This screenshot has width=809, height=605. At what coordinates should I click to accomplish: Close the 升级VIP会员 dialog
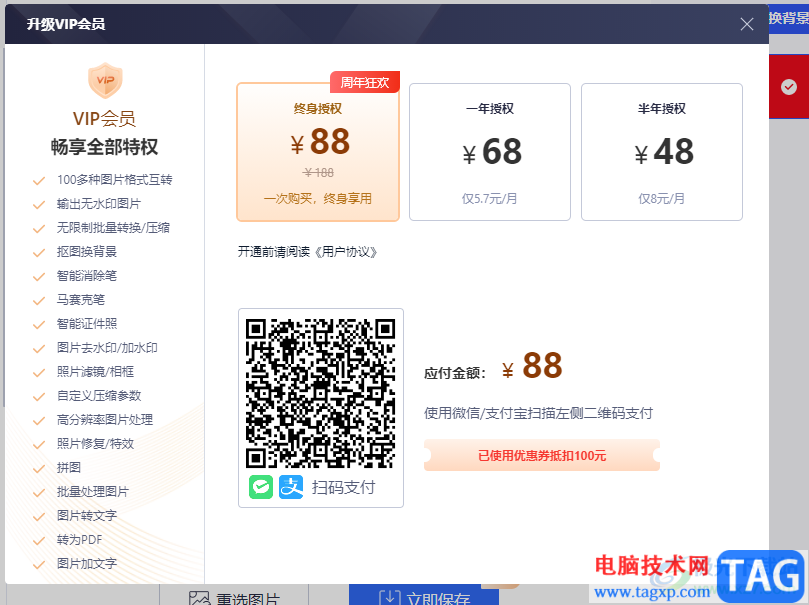tap(747, 24)
